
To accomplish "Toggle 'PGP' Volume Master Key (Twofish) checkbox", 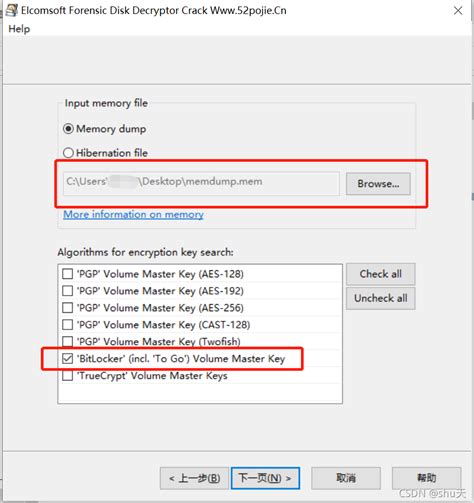I will click(68, 341).
